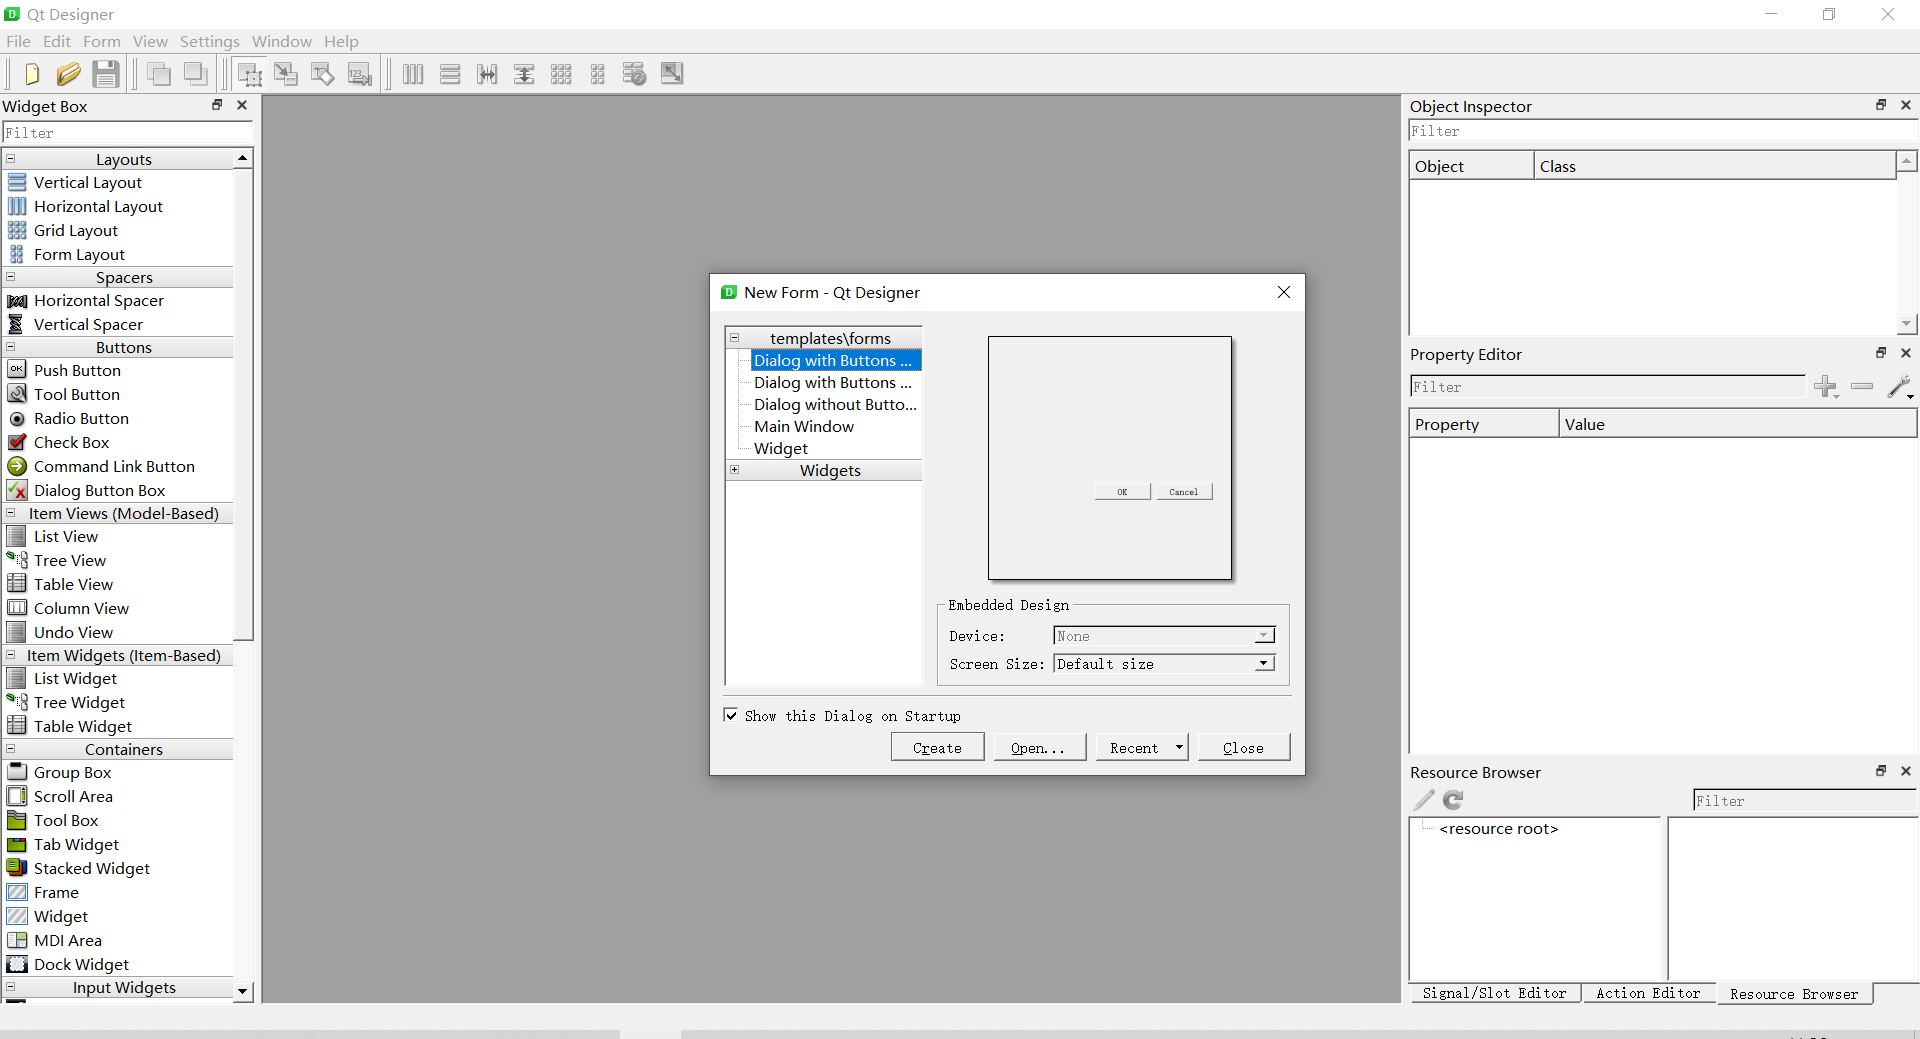Screen dimensions: 1920x1039
Task: Collapse the Containers category in Widget Box
Action: pyautogui.click(x=10, y=749)
